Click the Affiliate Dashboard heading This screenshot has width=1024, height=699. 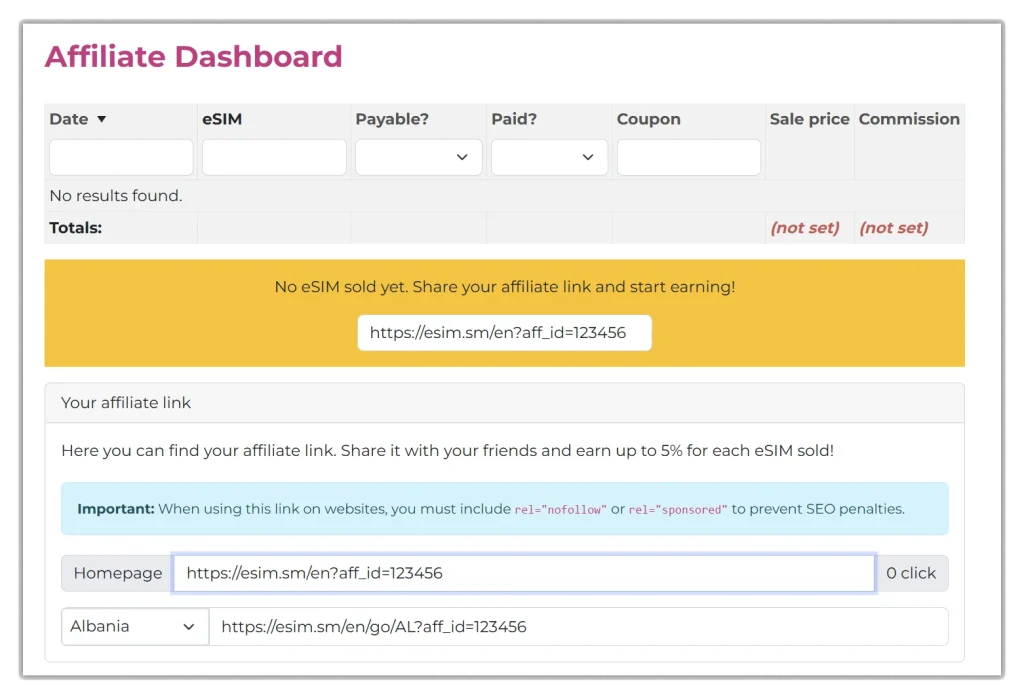193,56
